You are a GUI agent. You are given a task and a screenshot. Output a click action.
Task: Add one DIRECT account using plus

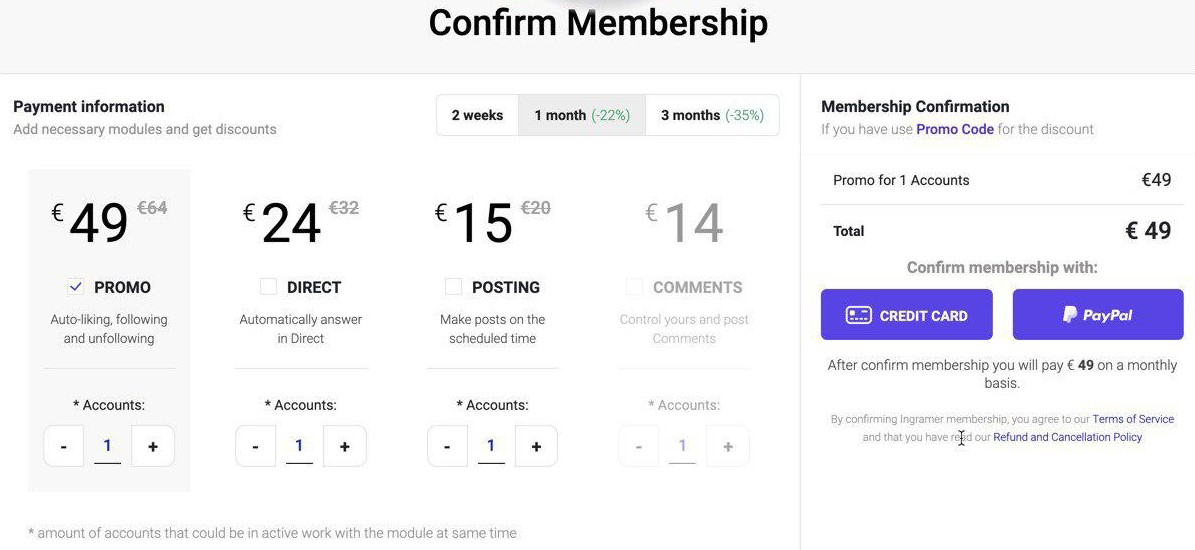pos(344,446)
